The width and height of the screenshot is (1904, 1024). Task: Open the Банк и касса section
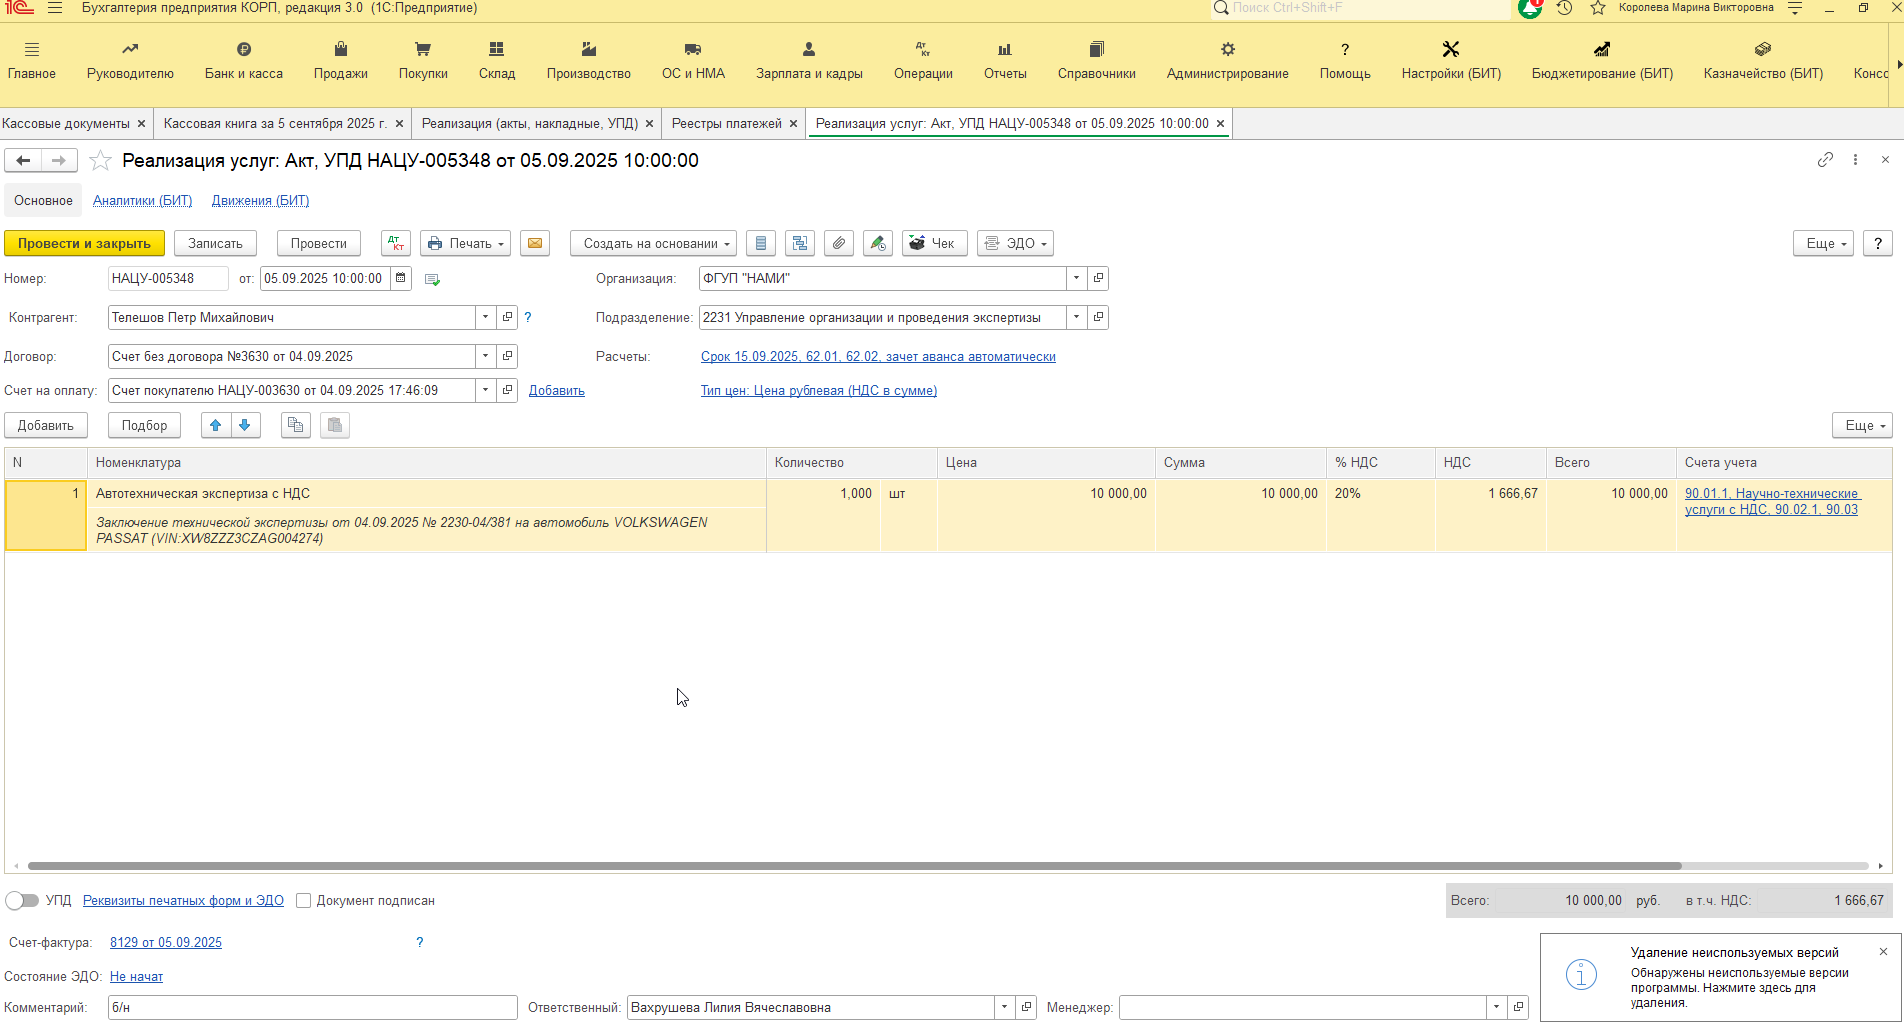click(244, 61)
